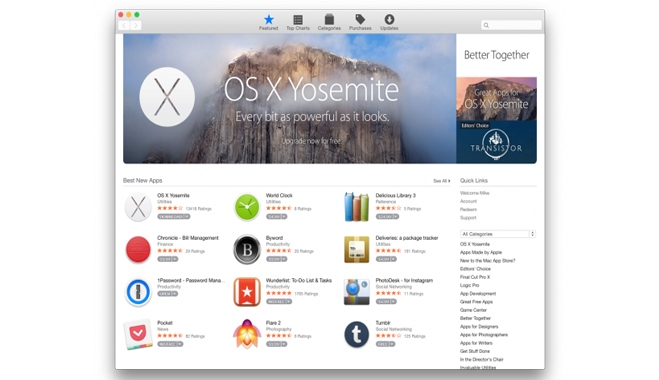Open the PhotoDesk camera icon
This screenshot has height=380, width=659.
(356, 292)
